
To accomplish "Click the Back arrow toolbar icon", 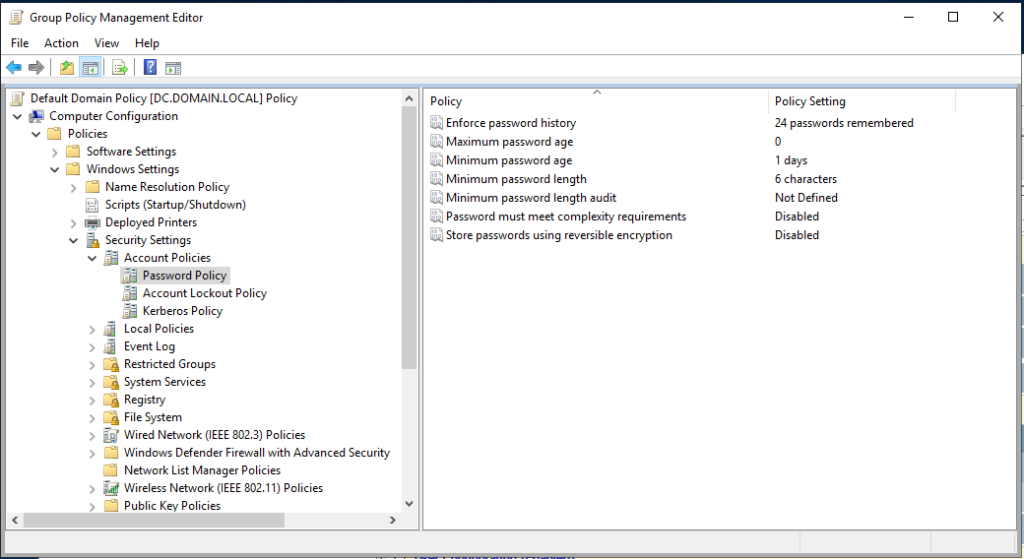I will (x=14, y=67).
